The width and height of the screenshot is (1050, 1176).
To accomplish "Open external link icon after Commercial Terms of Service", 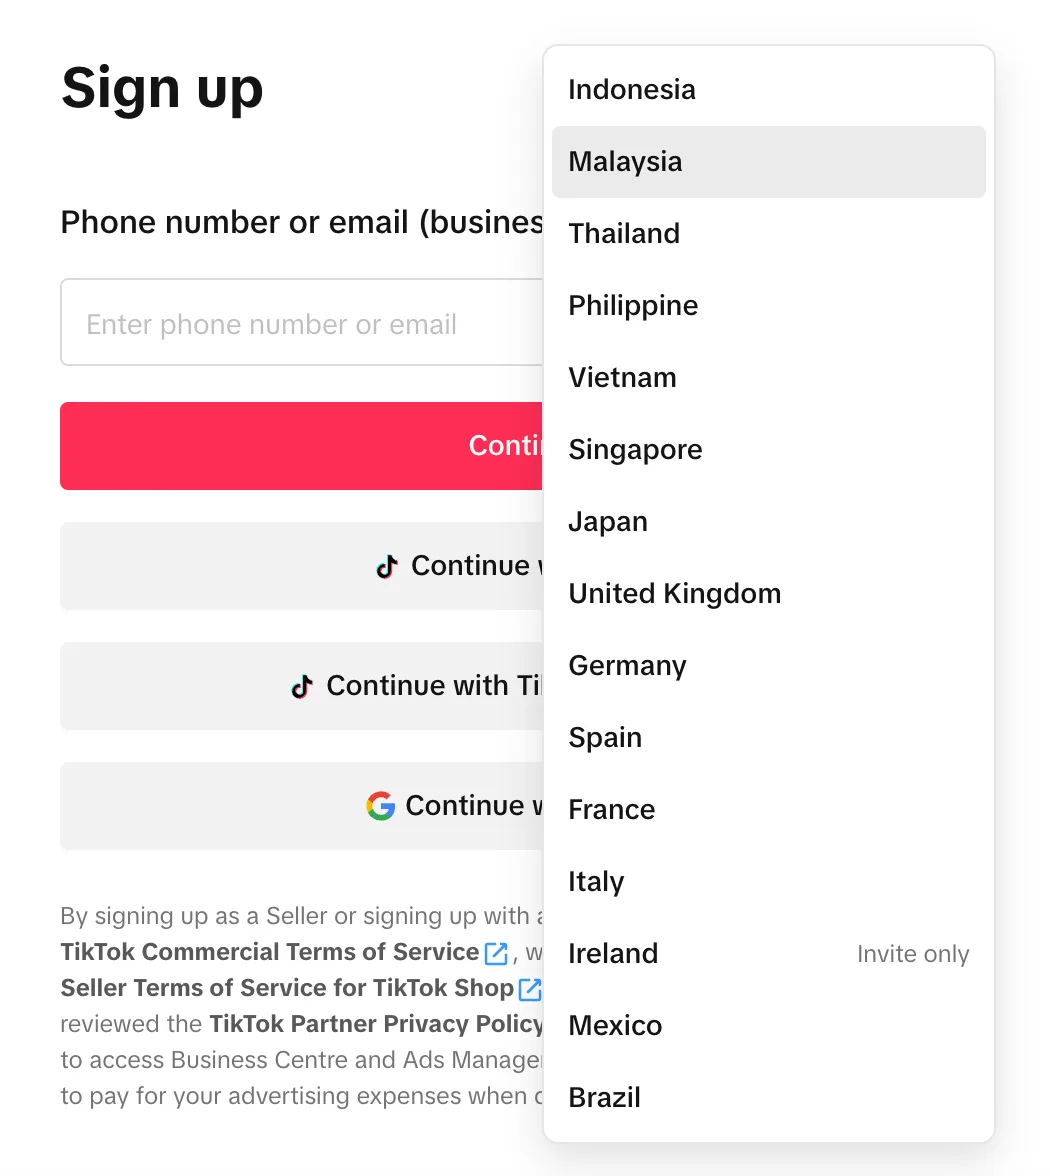I will click(496, 953).
